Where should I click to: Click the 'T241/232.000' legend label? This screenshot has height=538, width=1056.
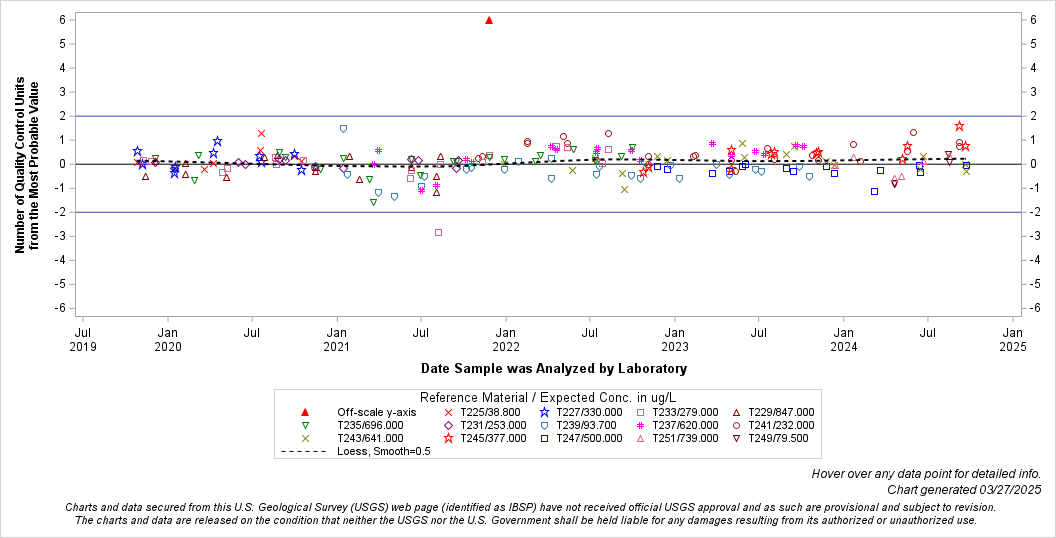pos(782,426)
